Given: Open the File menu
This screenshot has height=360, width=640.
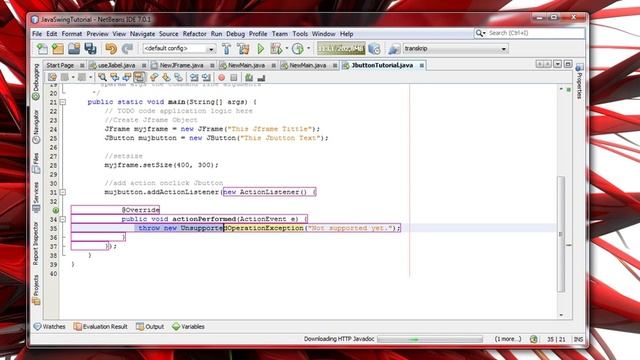Looking at the screenshot, I should click(x=37, y=34).
